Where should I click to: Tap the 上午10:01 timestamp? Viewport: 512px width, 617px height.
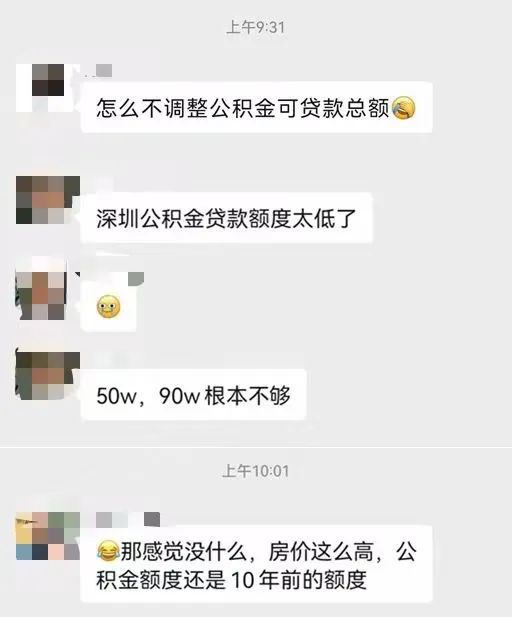(255, 471)
